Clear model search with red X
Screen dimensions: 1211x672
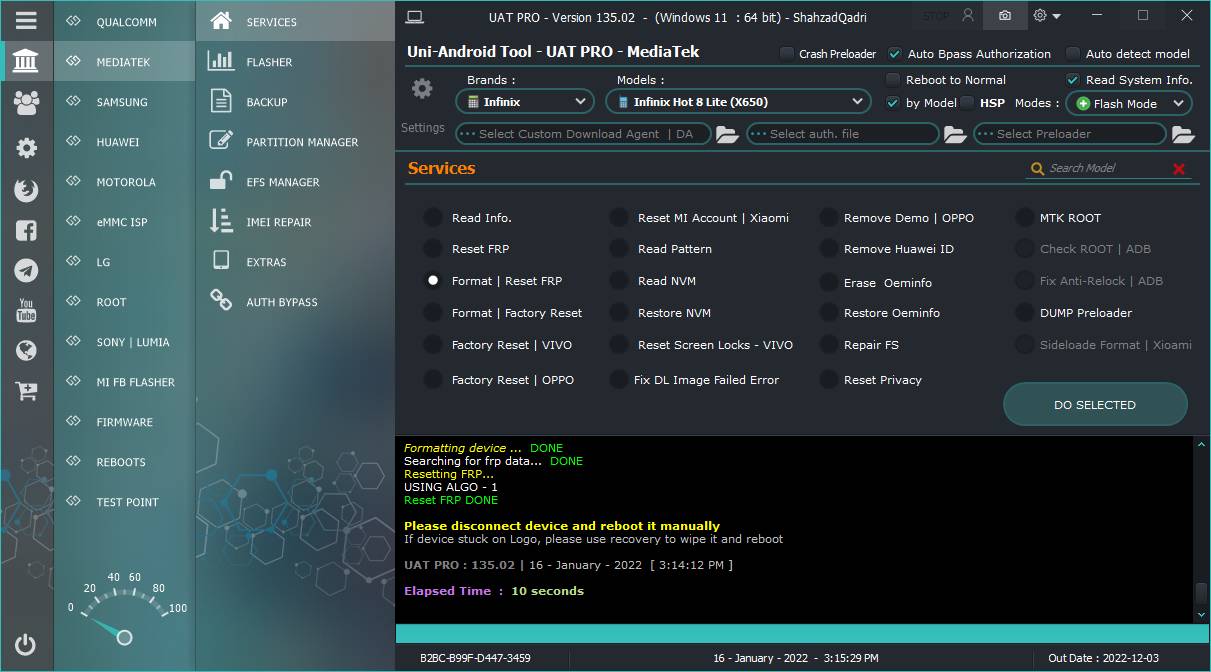1179,169
